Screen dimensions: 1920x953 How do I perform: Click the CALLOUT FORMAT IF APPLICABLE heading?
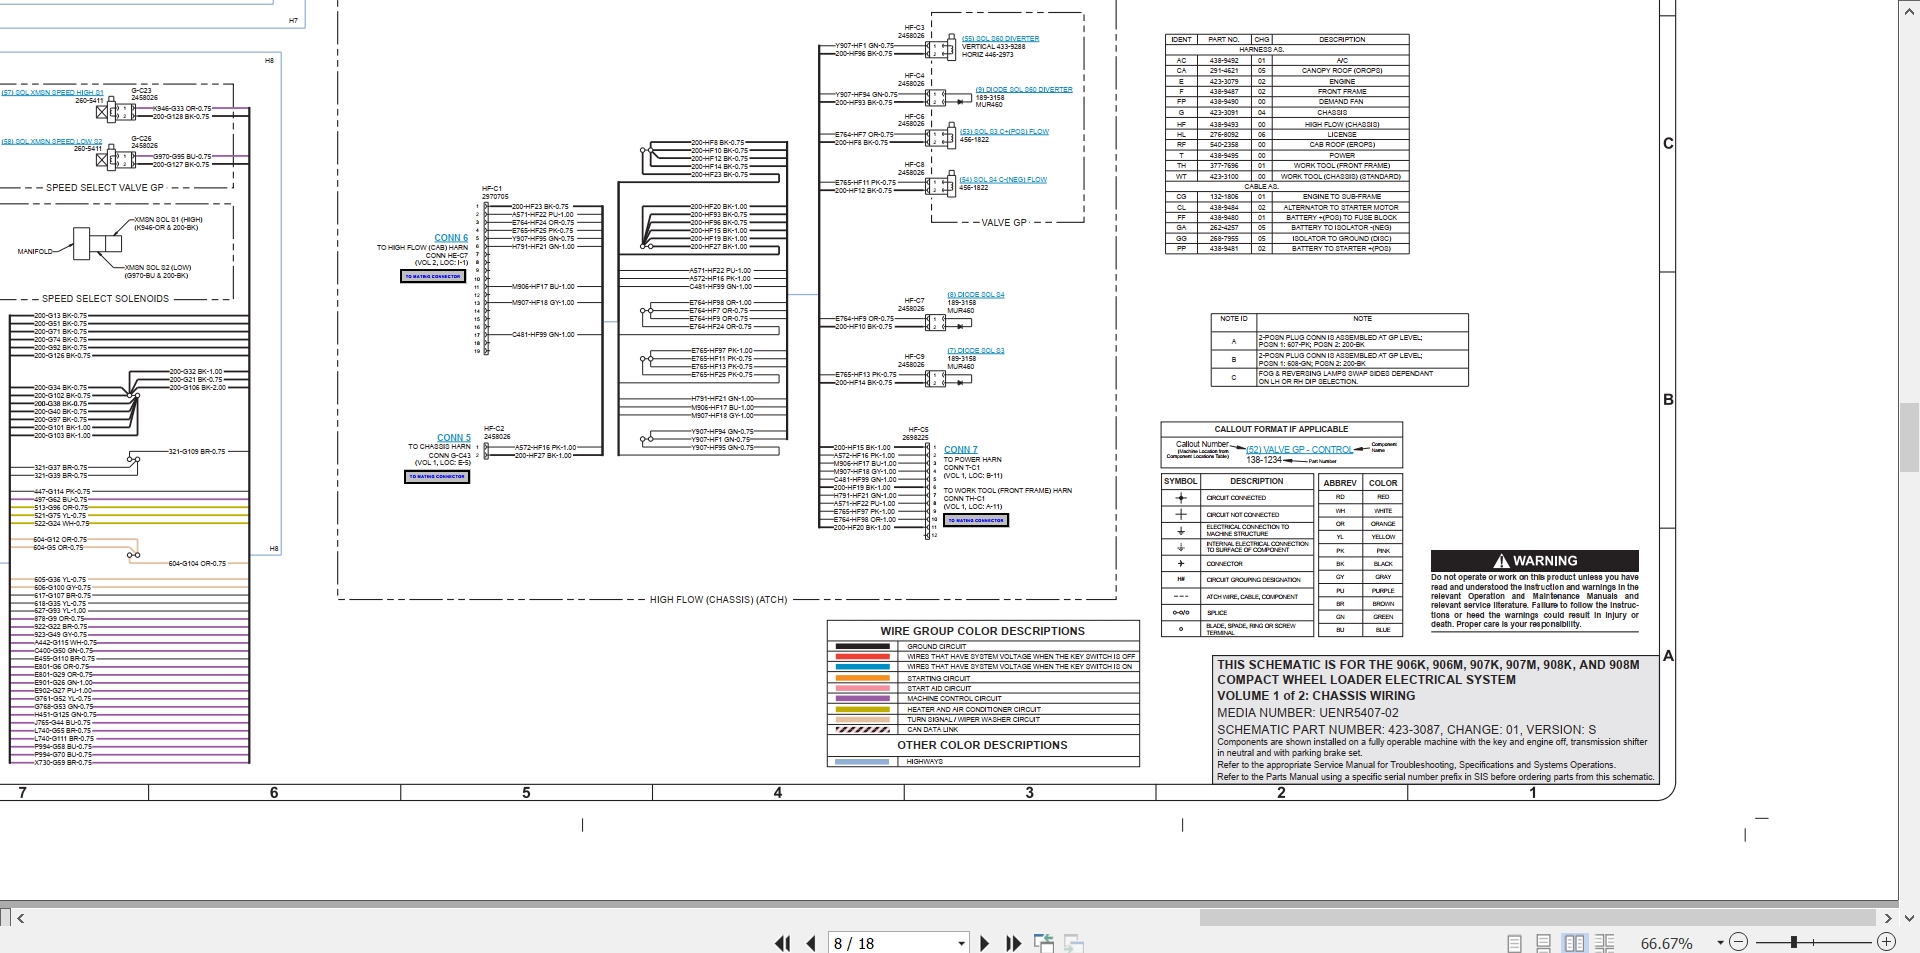point(1281,429)
